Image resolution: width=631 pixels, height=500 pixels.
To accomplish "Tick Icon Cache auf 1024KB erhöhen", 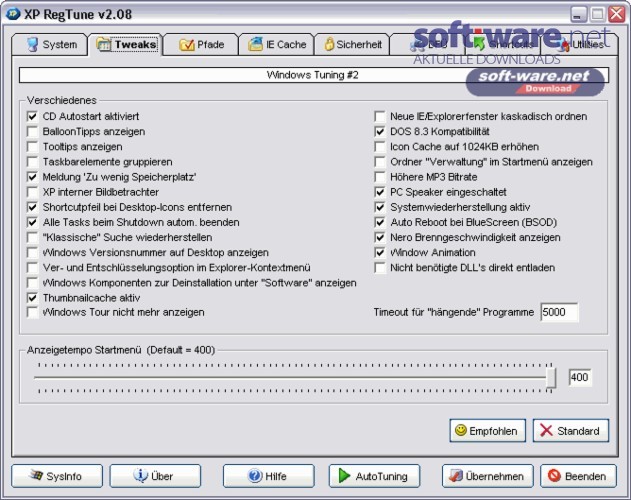I will tap(379, 147).
